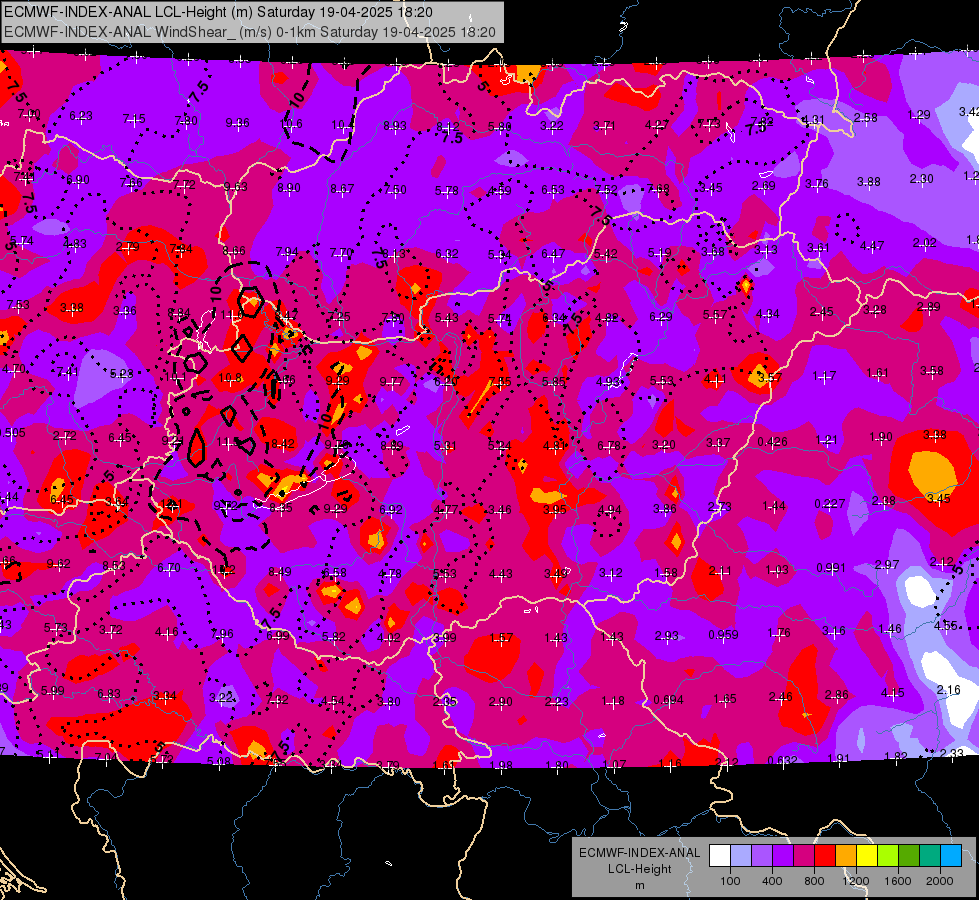This screenshot has width=979, height=900.
Task: Click the 6.23 shear value
Action: point(81,116)
